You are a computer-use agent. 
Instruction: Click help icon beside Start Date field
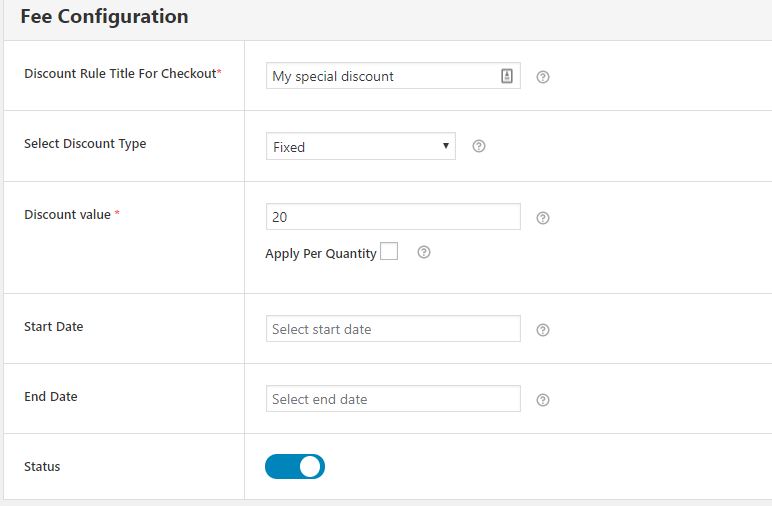point(543,330)
